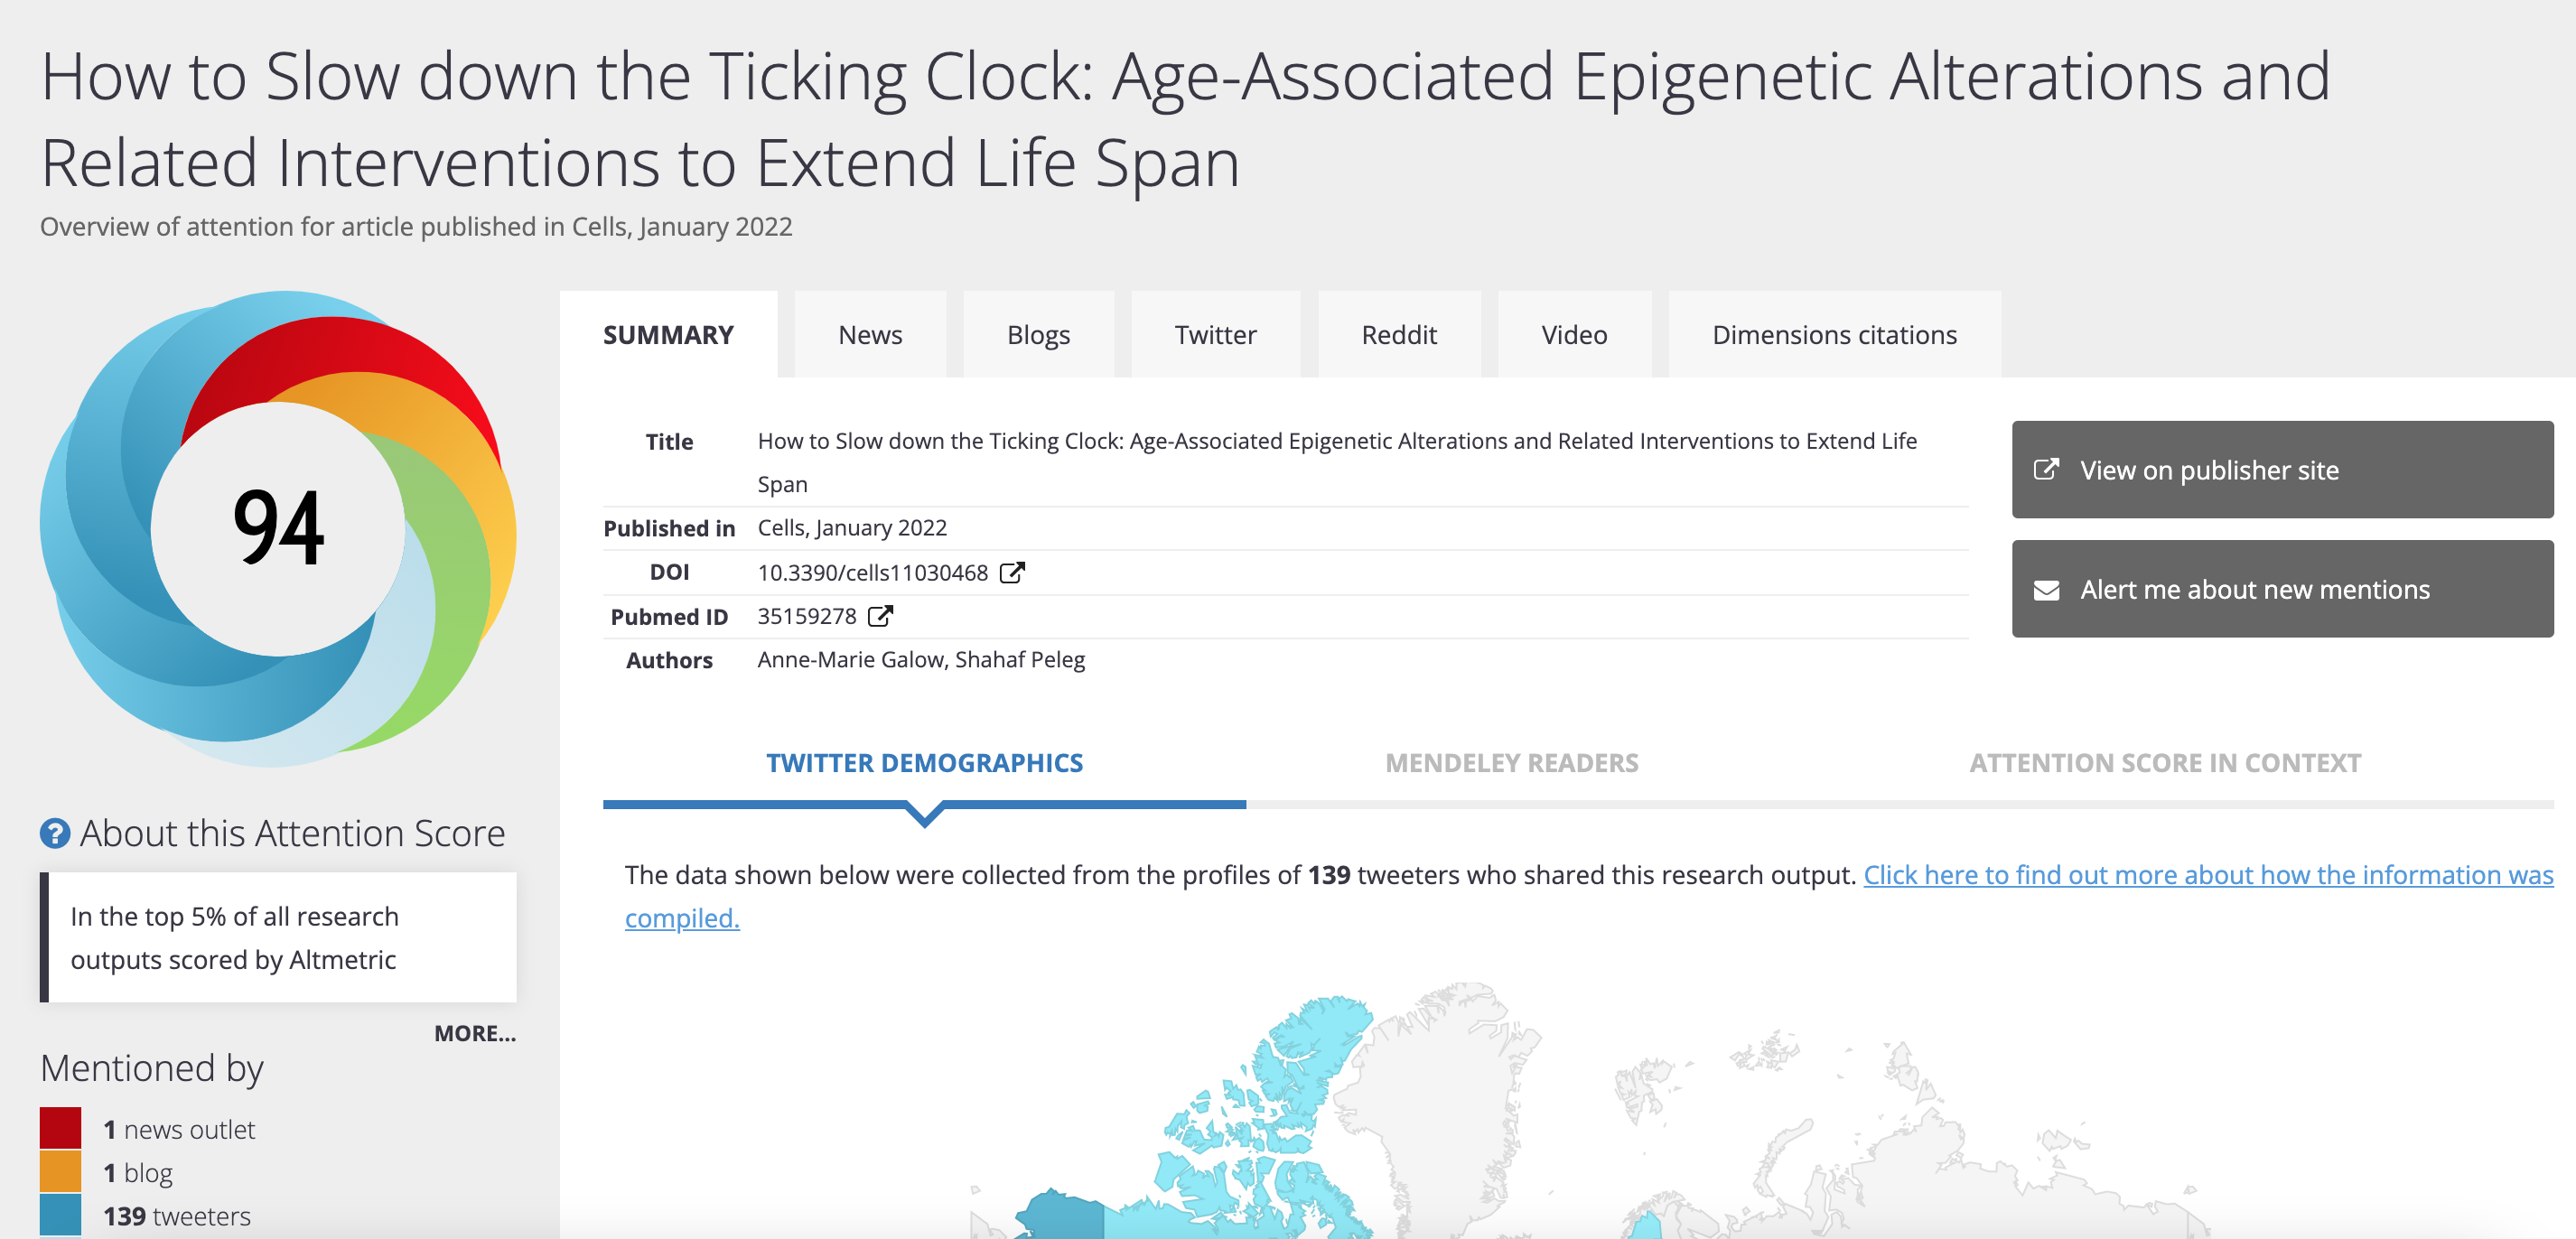Show the Mendeley Readers section
2576x1239 pixels.
(1511, 763)
